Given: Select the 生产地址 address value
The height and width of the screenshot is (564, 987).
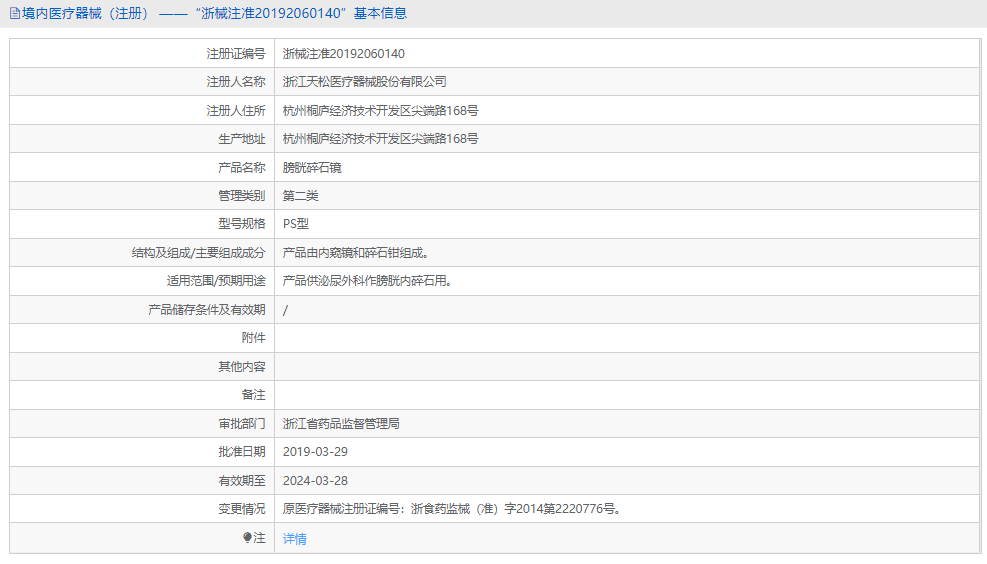Looking at the screenshot, I should [x=380, y=138].
